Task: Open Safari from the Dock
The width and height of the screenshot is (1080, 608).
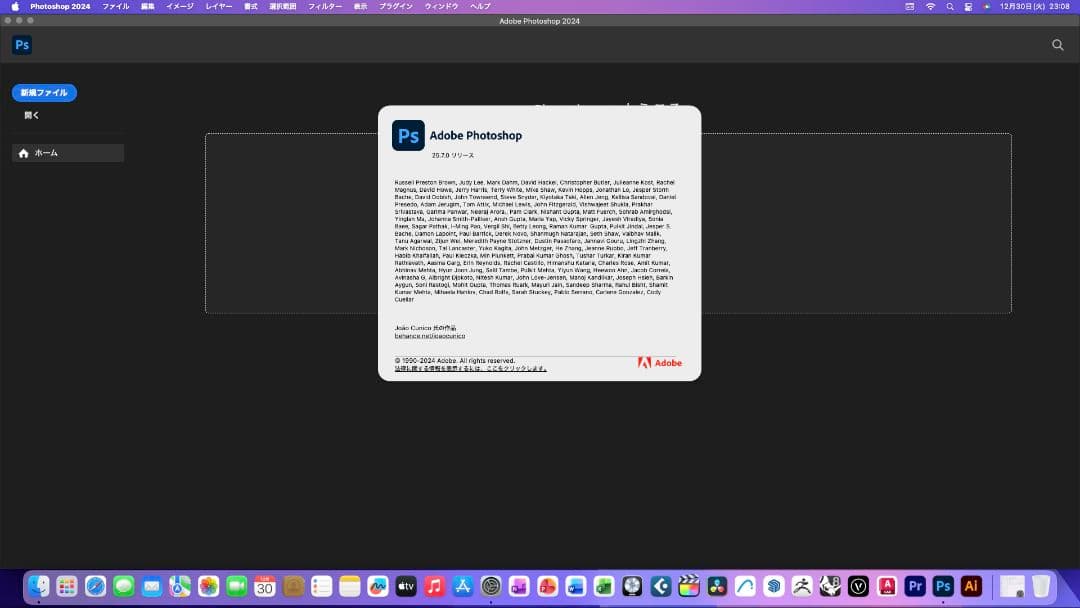Action: 95,586
